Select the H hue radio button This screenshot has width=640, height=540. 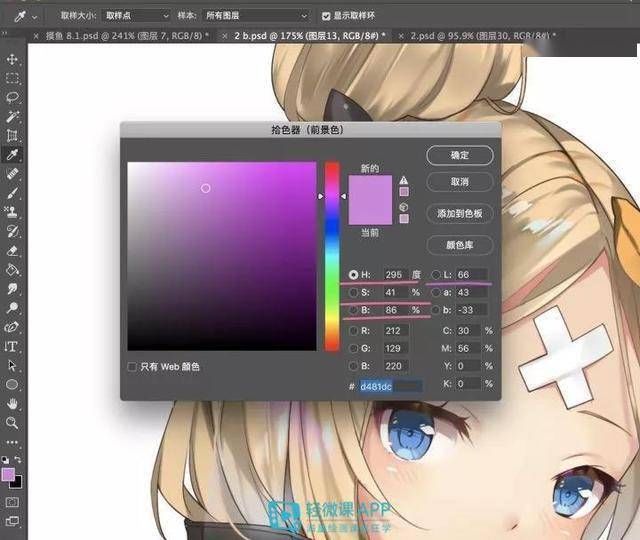[353, 275]
